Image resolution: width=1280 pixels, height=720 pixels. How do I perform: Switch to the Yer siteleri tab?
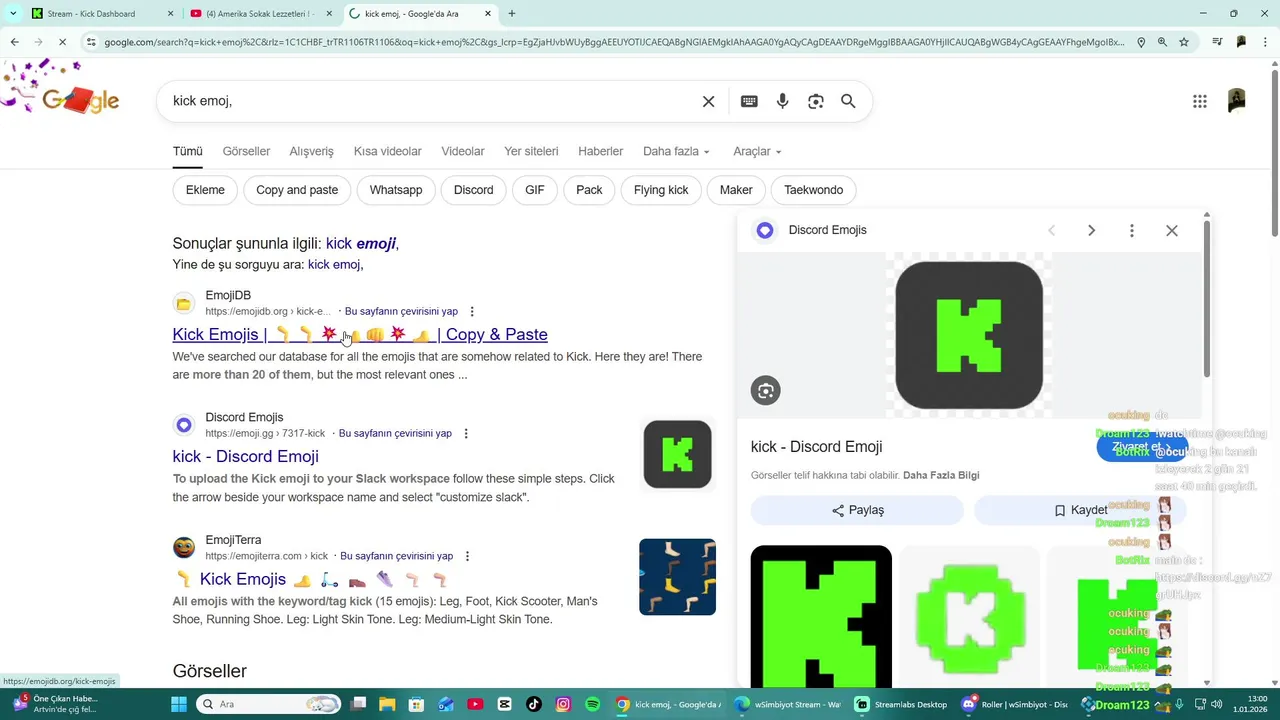pos(531,151)
